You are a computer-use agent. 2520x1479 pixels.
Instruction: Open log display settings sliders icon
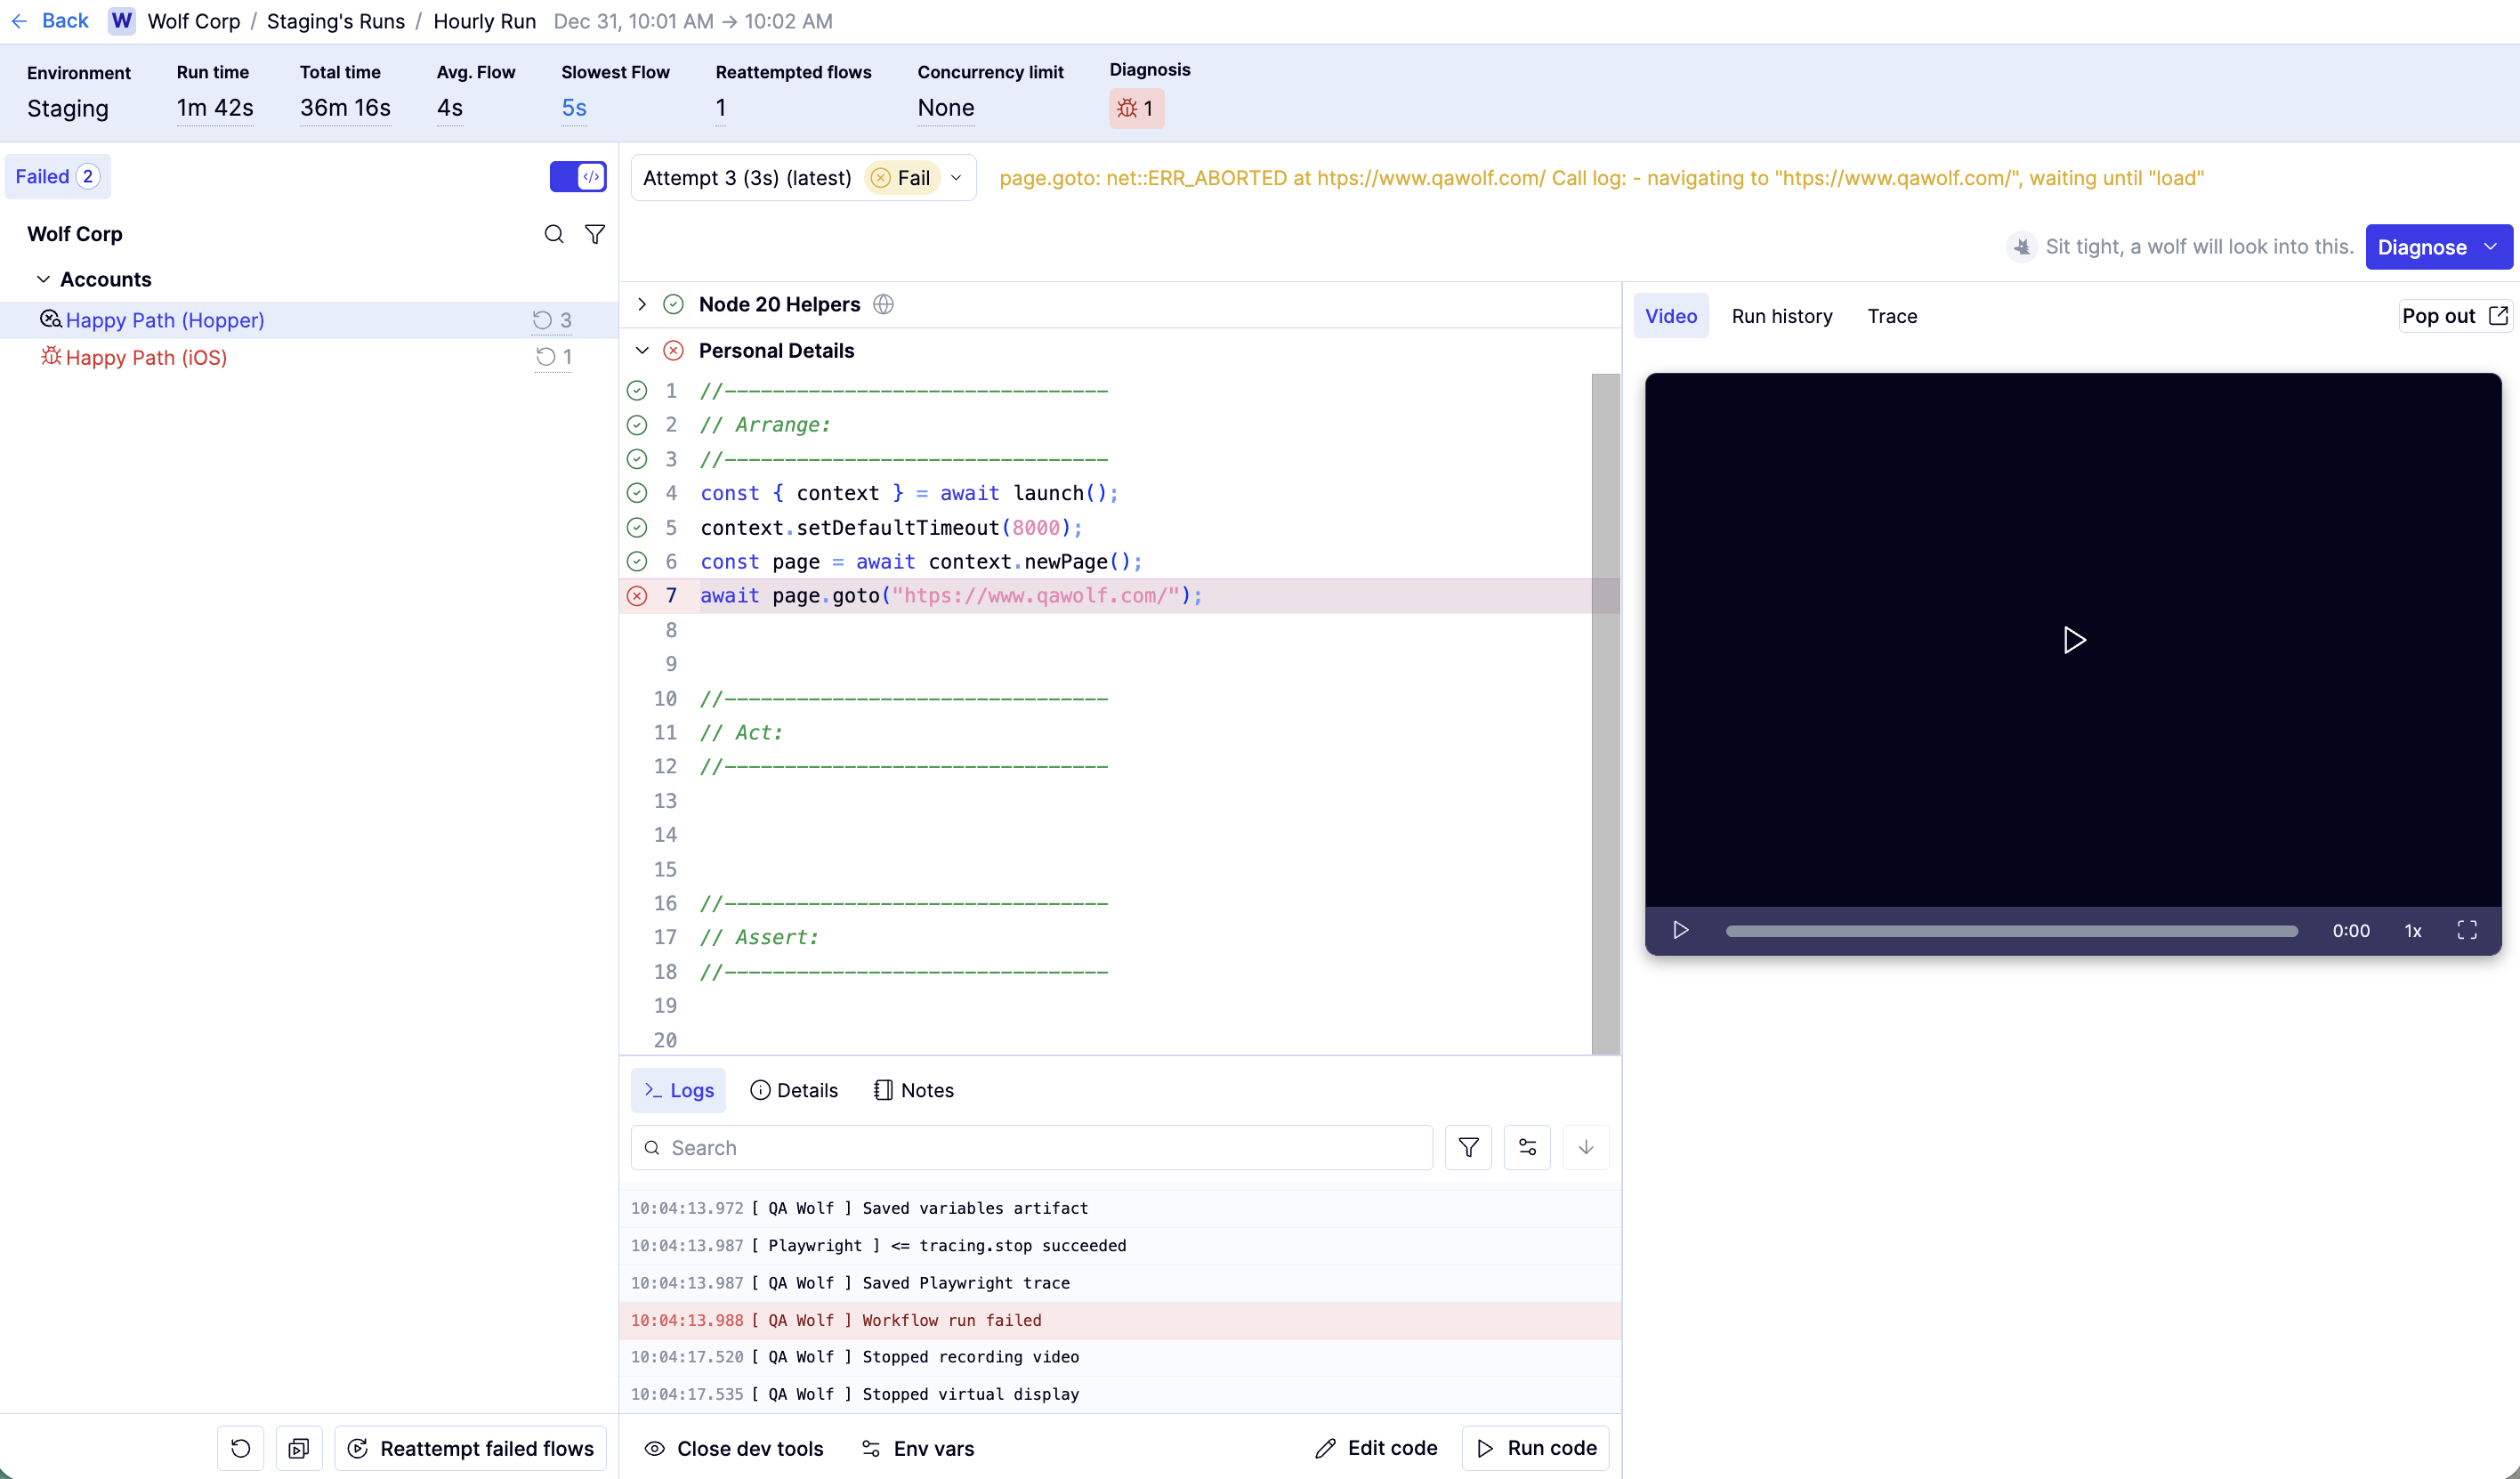pos(1527,1147)
